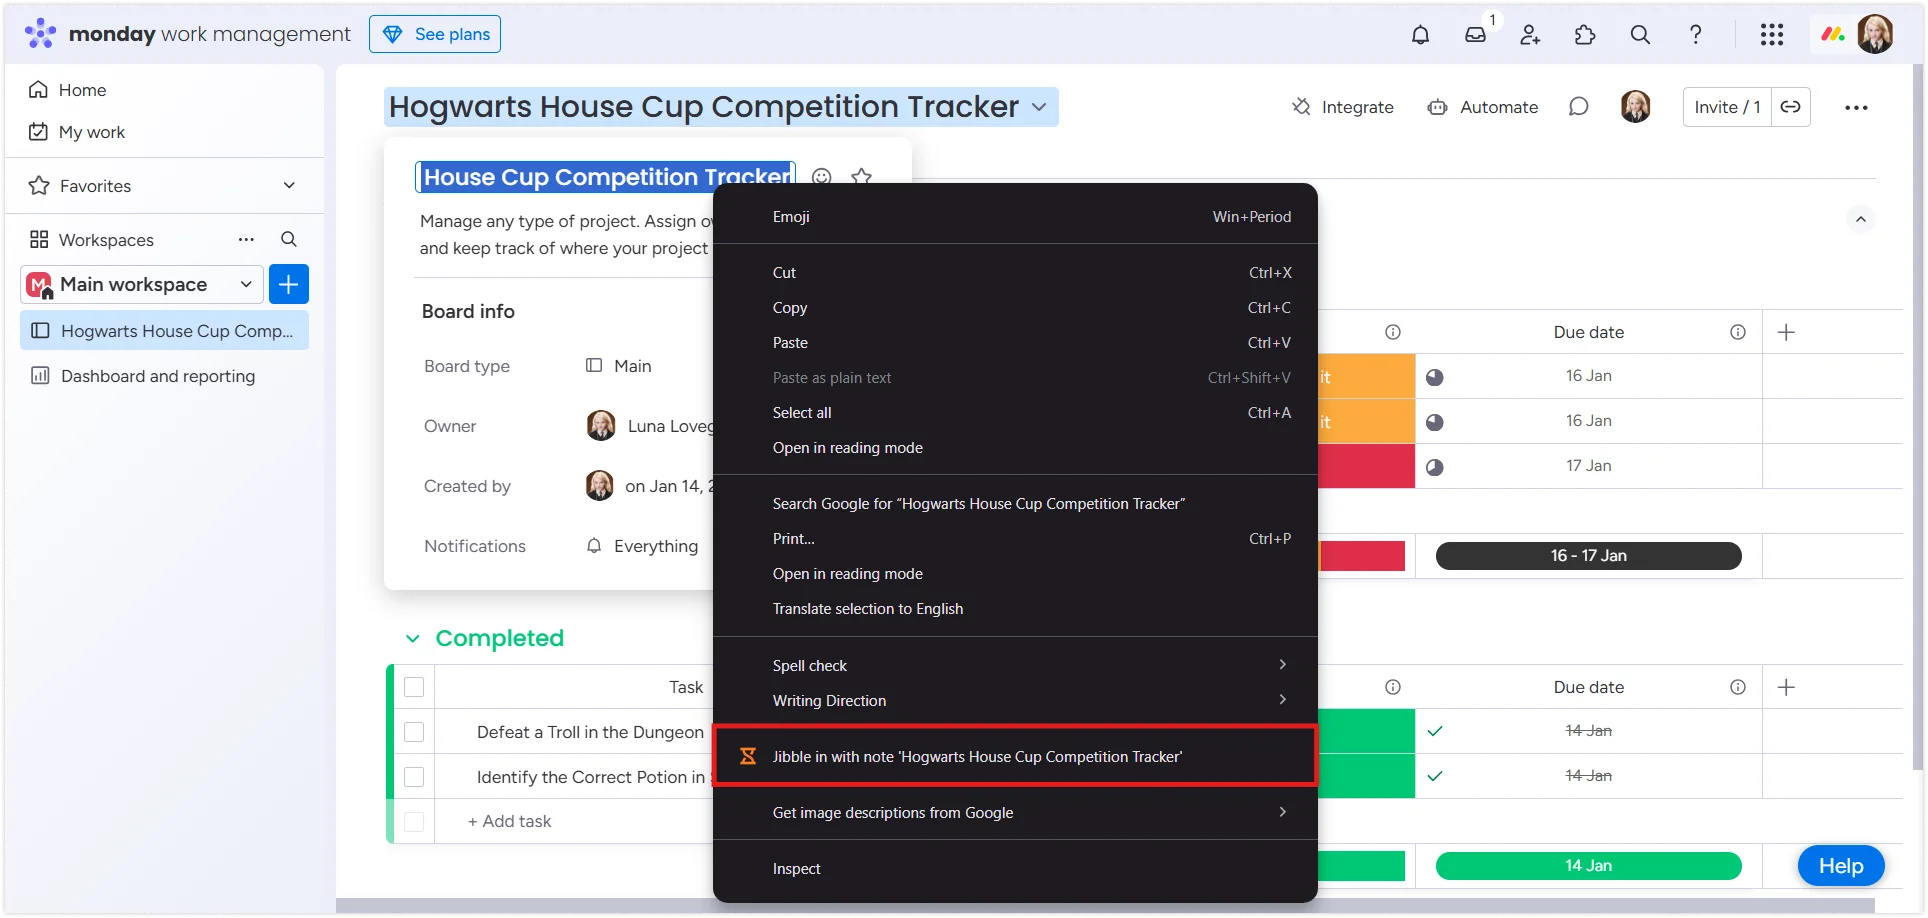This screenshot has width=1928, height=918.
Task: Choose Print from the context menu
Action: click(1015, 538)
